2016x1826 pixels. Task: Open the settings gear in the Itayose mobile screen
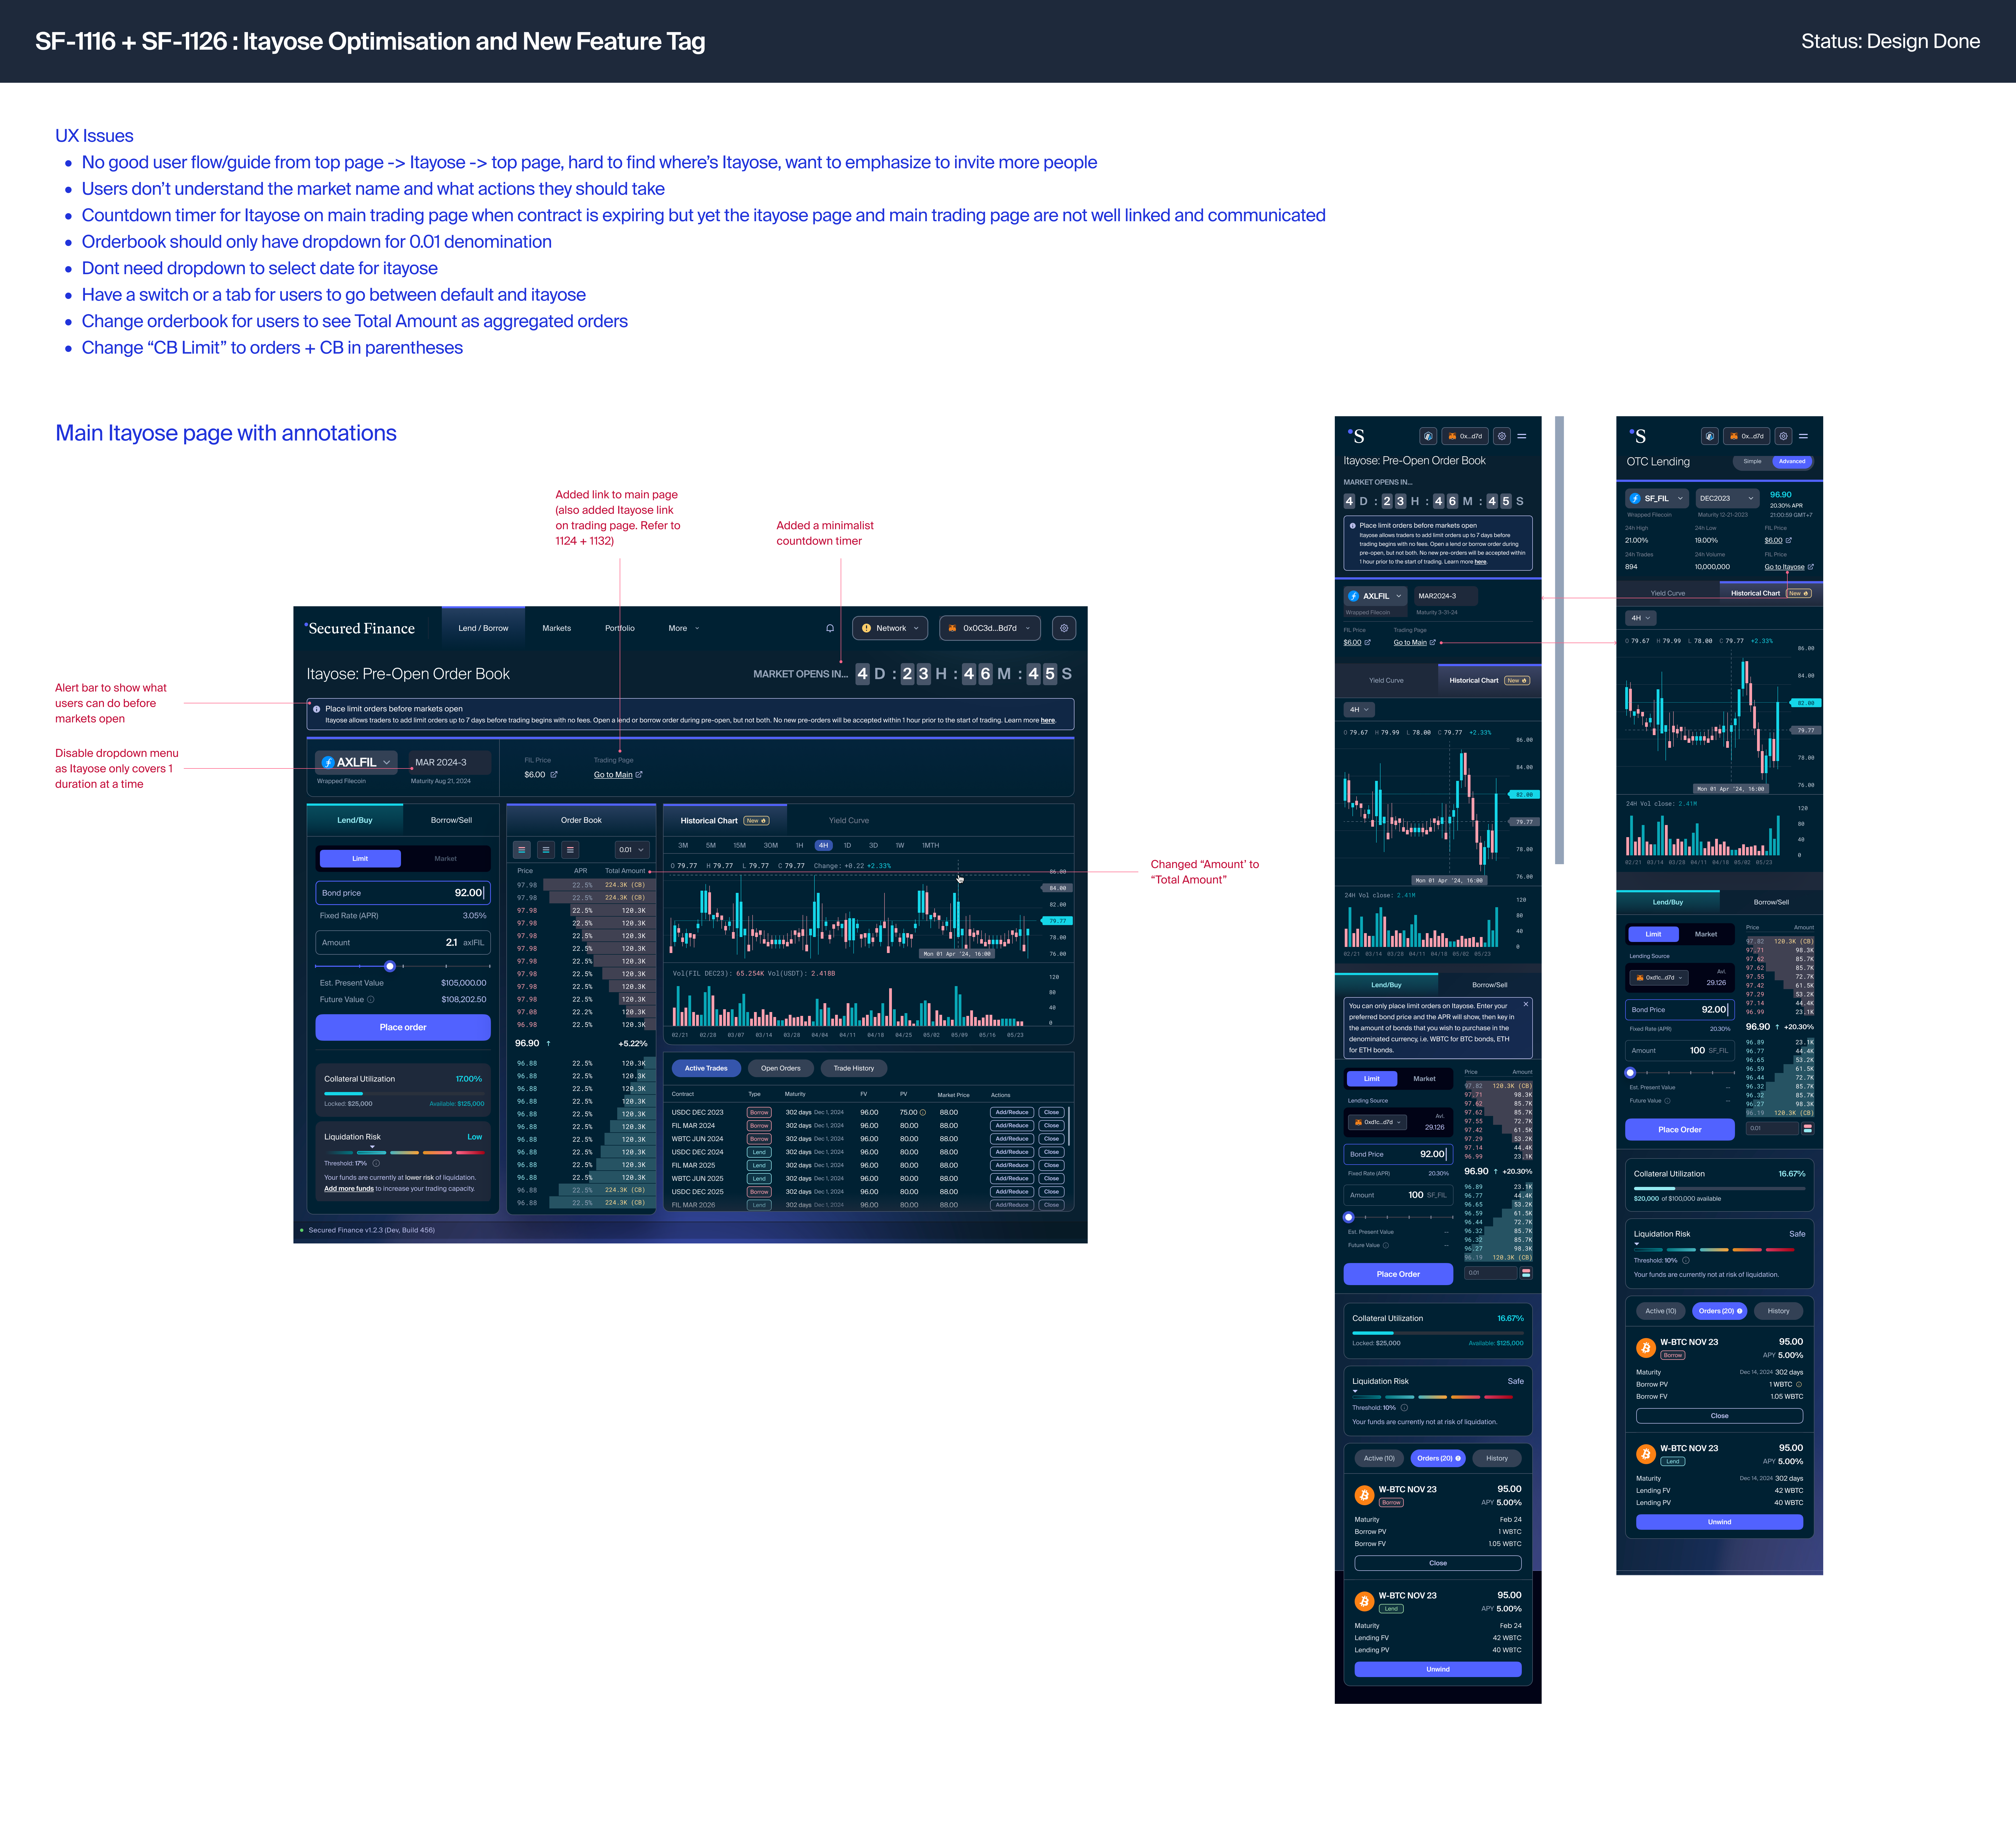tap(1502, 436)
